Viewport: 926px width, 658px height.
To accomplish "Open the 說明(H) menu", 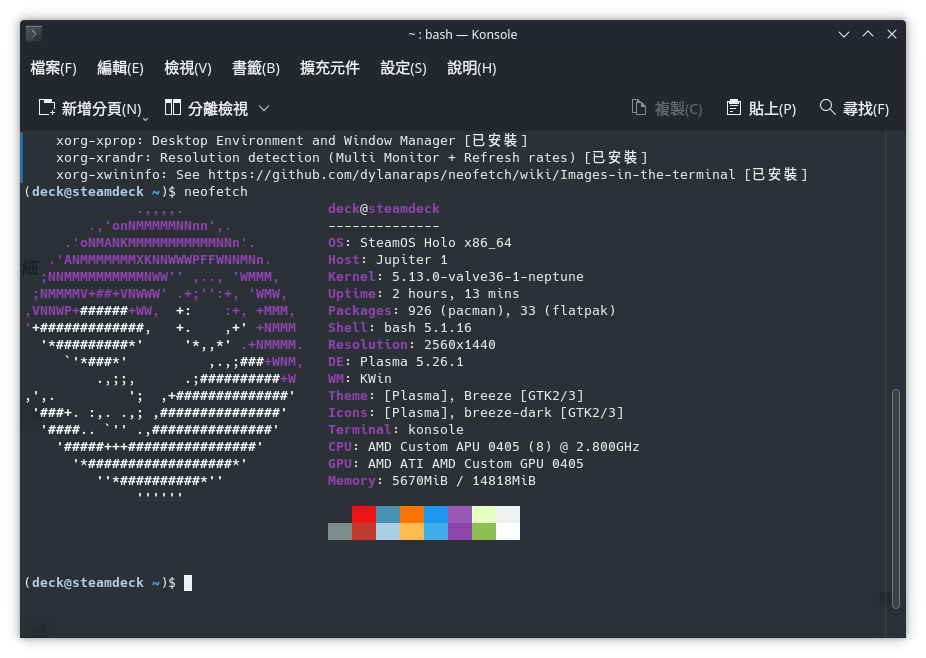I will click(472, 68).
